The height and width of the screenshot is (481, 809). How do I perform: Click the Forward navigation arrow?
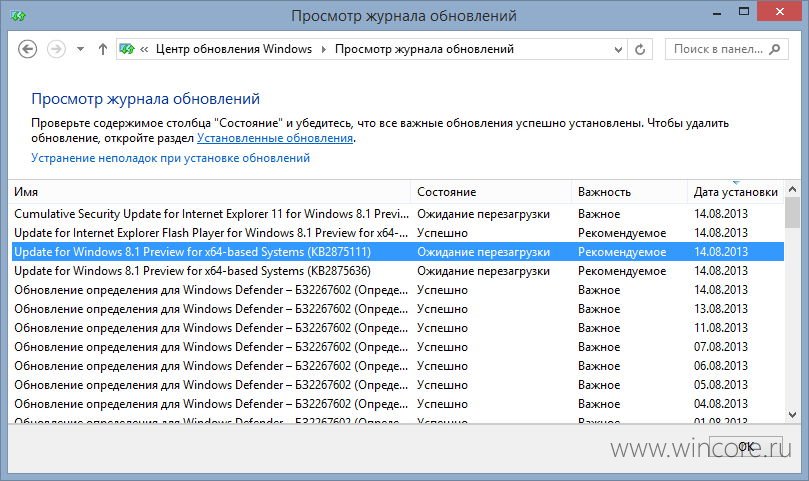point(56,50)
